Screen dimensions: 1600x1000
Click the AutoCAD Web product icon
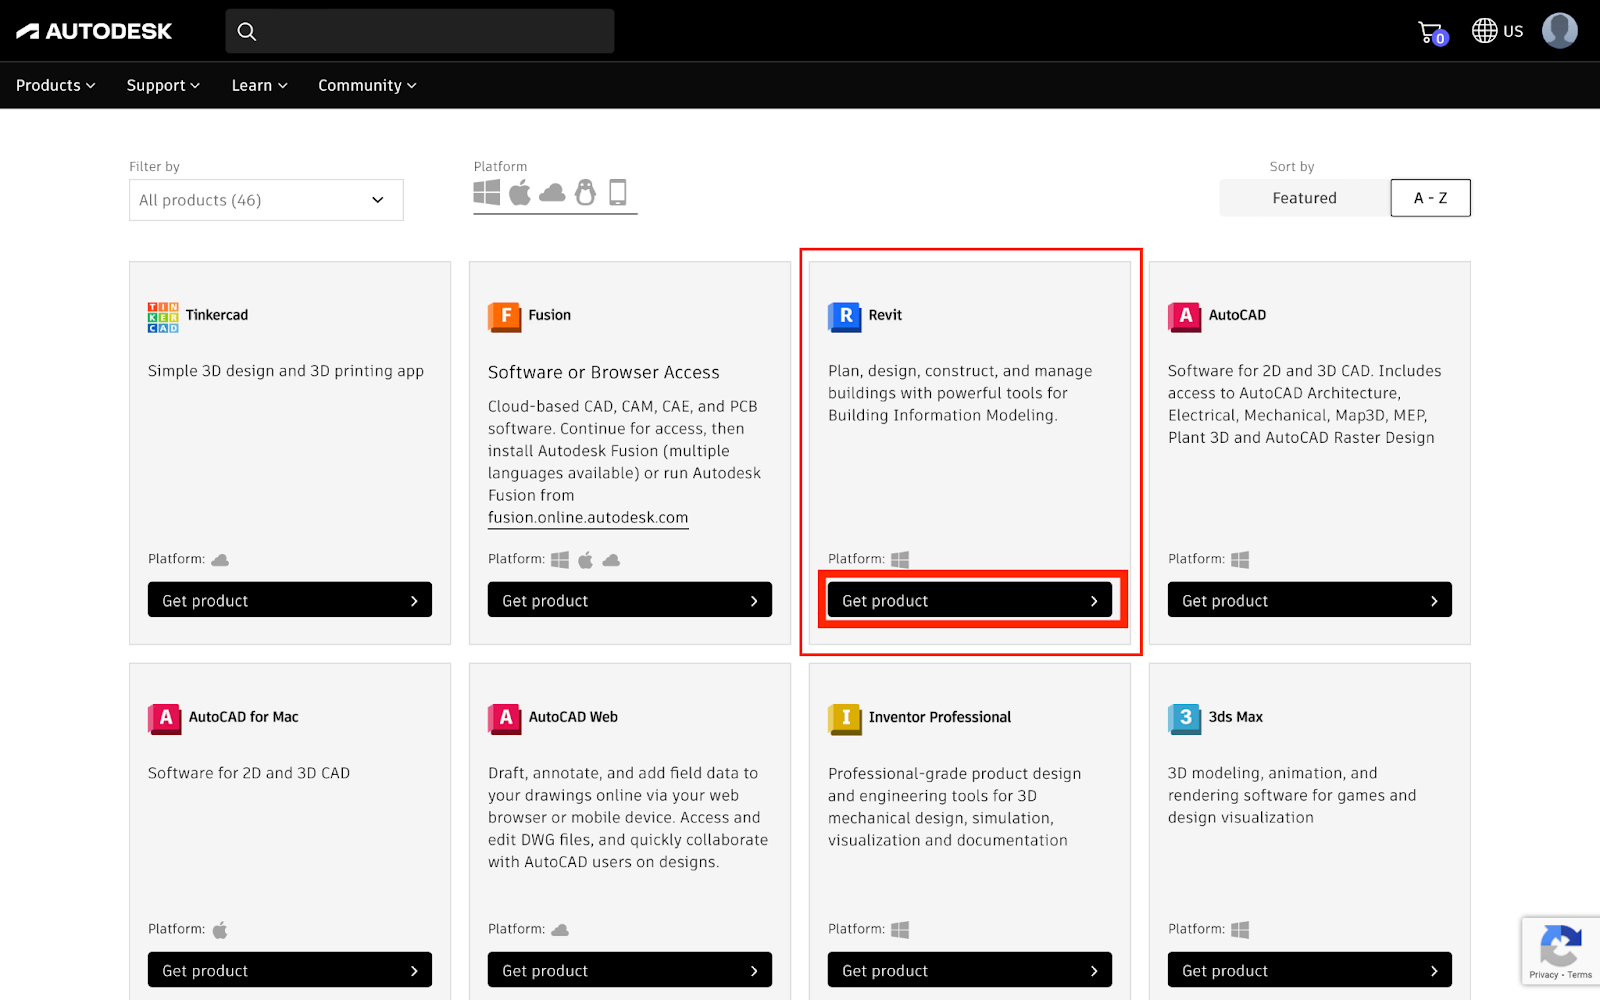tap(505, 718)
